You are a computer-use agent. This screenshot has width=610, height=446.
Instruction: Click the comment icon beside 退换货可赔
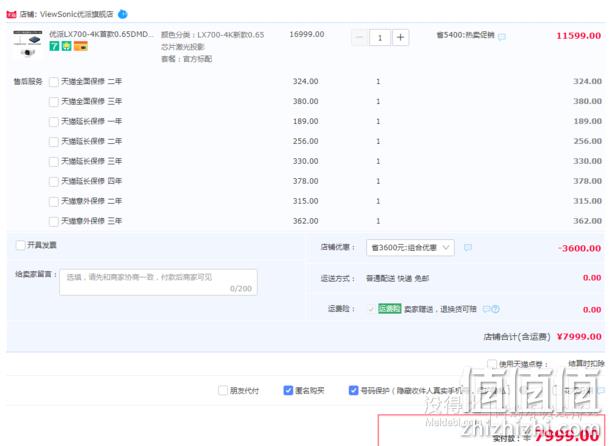[x=486, y=309]
